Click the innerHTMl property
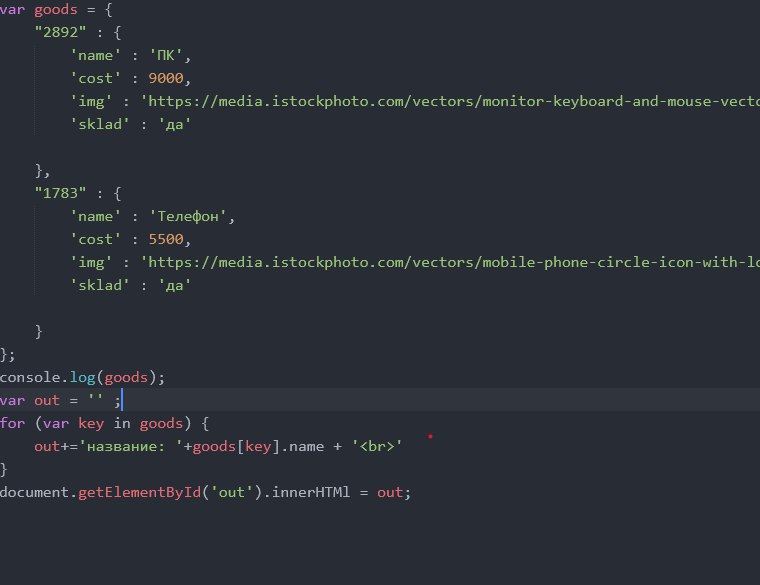This screenshot has height=585, width=760. 311,492
